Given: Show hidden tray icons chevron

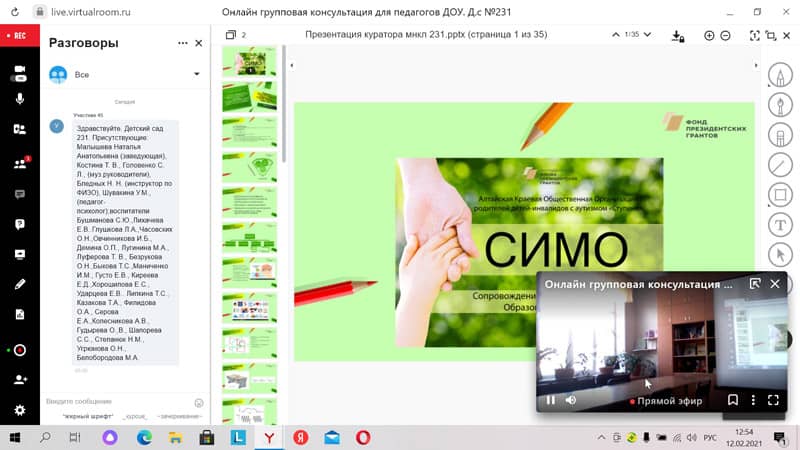Looking at the screenshot, I should click(x=602, y=438).
